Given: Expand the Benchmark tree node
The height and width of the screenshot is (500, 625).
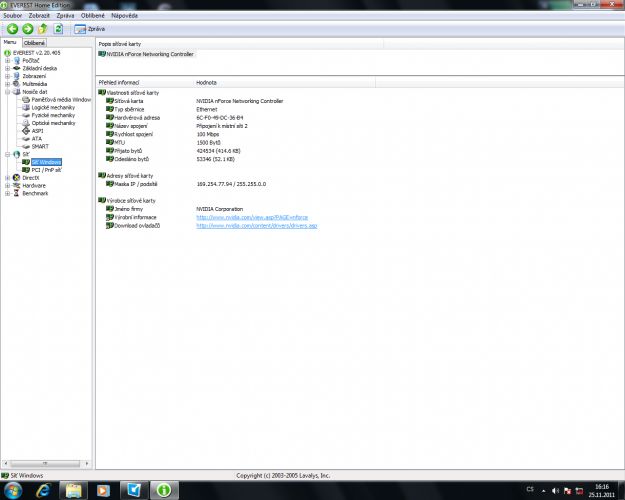Looking at the screenshot, I should 7,193.
